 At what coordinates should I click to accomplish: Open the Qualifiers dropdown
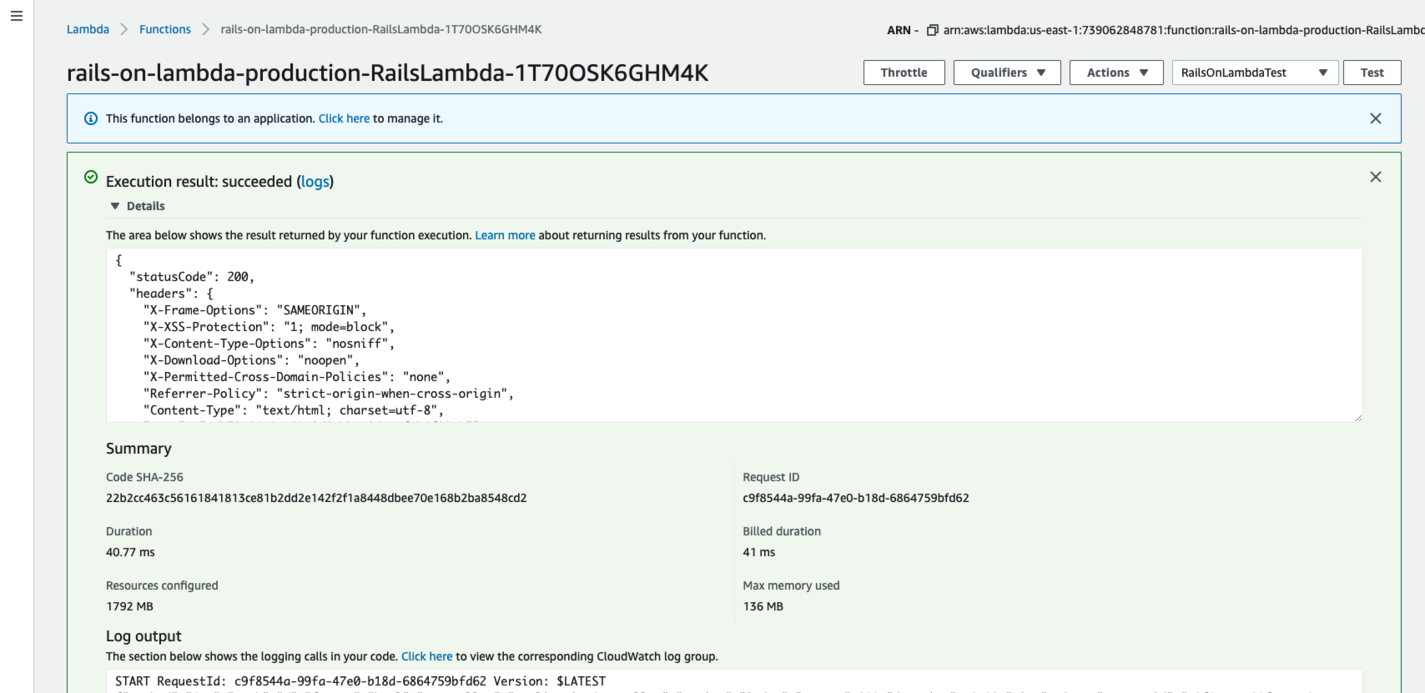click(1006, 72)
